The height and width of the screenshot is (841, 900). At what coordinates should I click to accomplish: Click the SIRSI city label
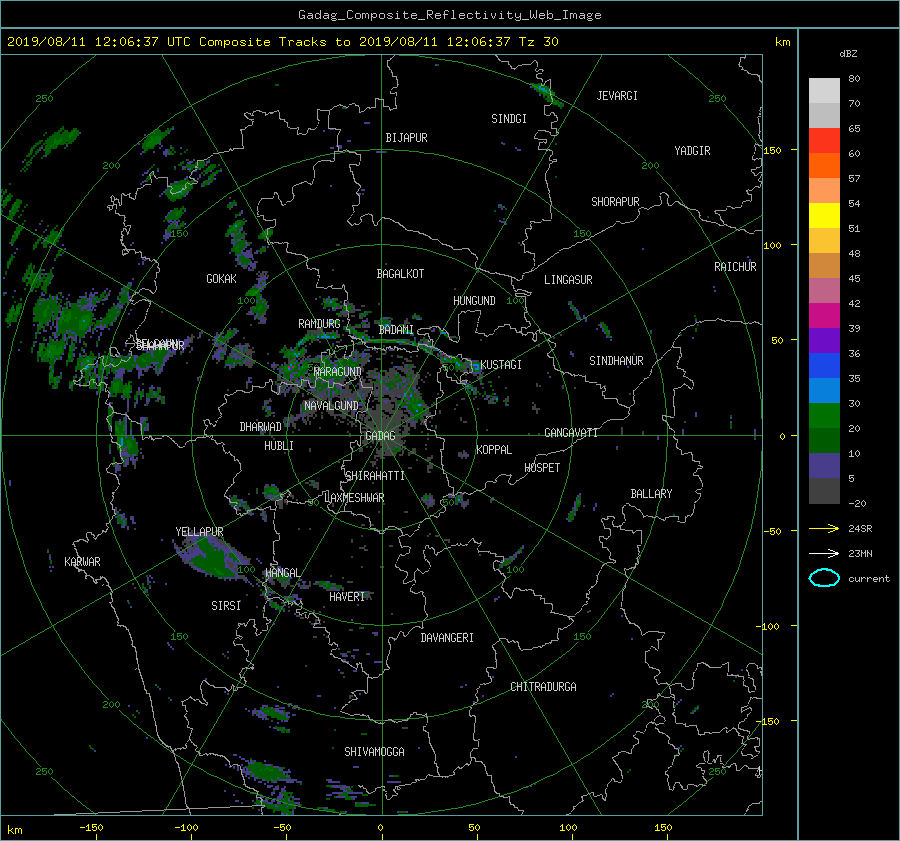pyautogui.click(x=226, y=606)
